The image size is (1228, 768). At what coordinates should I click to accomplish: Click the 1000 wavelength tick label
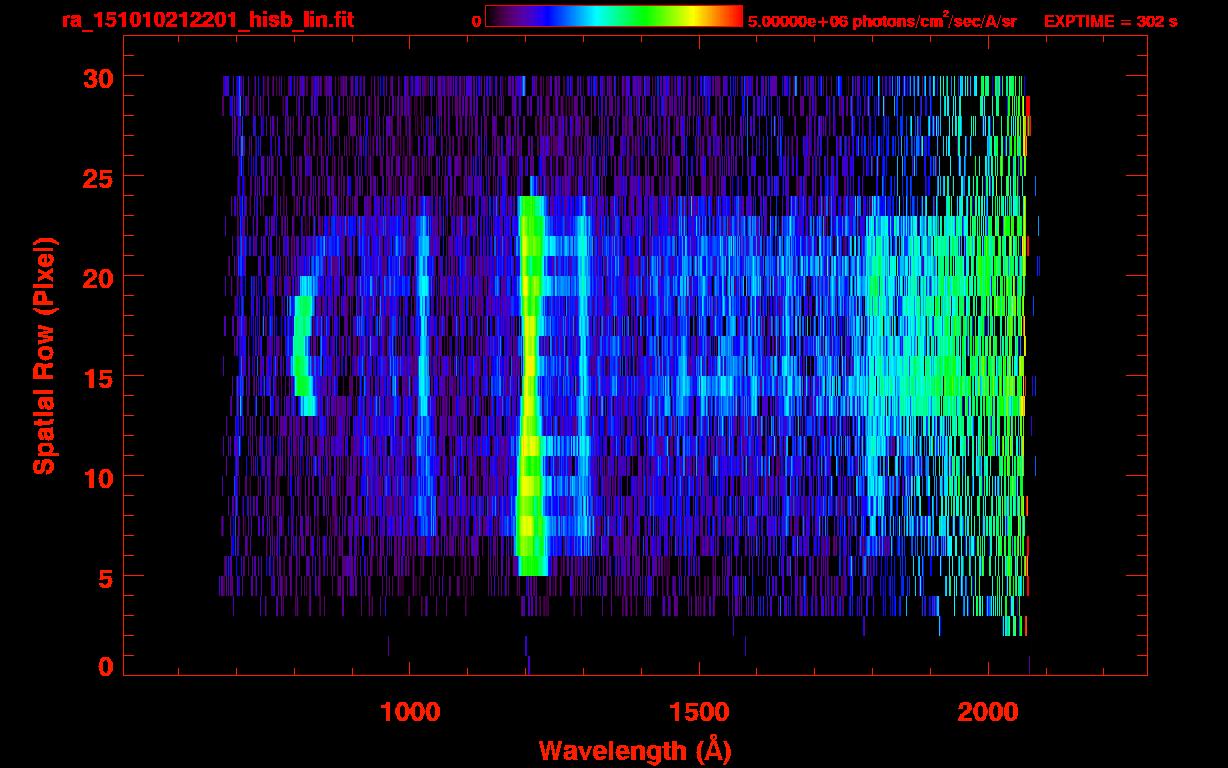(410, 712)
